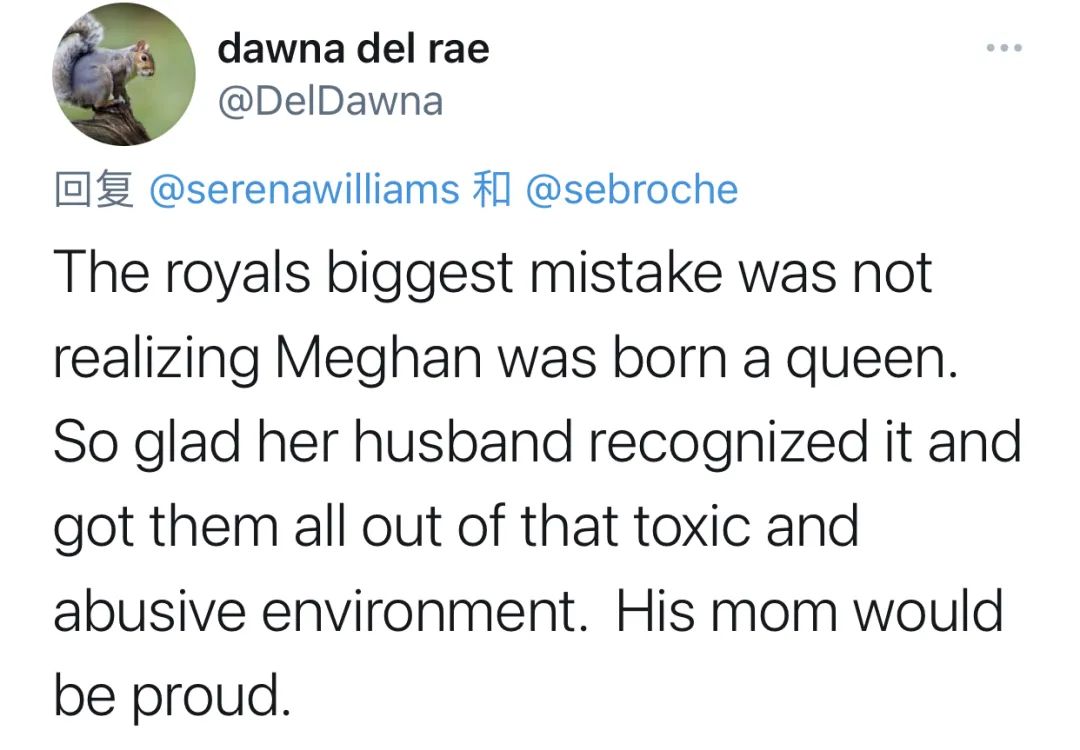Click the word realizing in tweet
Screen dimensions: 1080x750
click(156, 358)
